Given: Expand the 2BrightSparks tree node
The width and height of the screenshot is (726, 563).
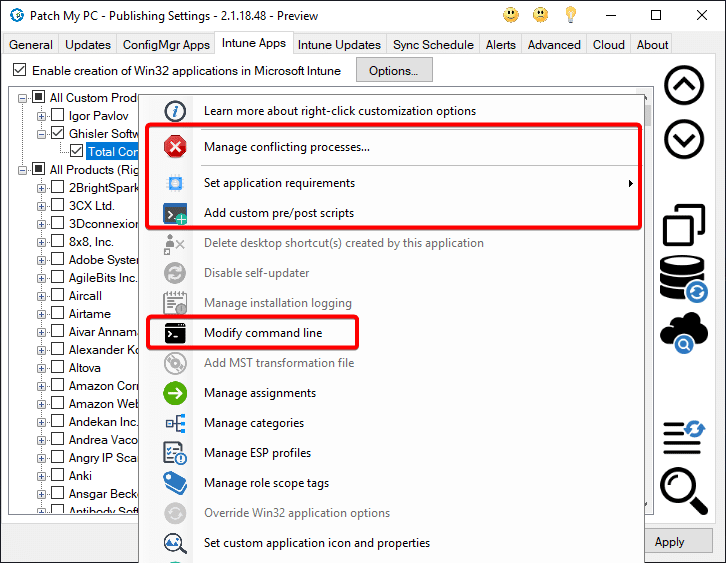Looking at the screenshot, I should click(x=42, y=188).
